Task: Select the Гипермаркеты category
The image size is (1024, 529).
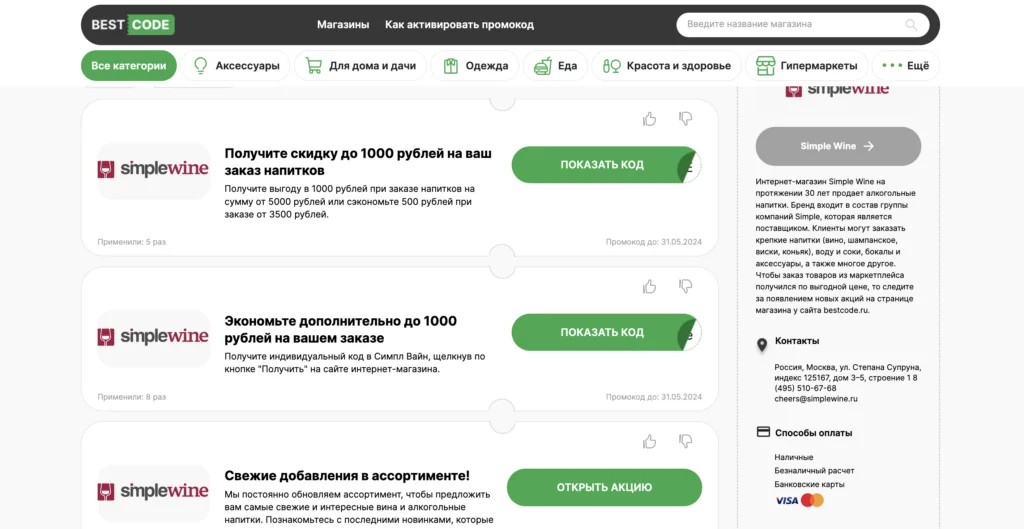Action: [807, 66]
